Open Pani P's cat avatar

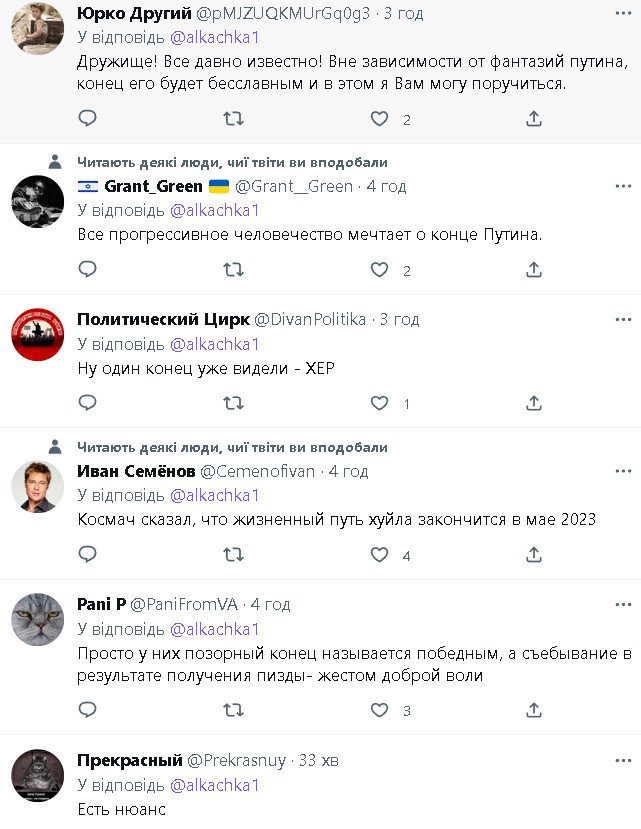click(x=38, y=619)
